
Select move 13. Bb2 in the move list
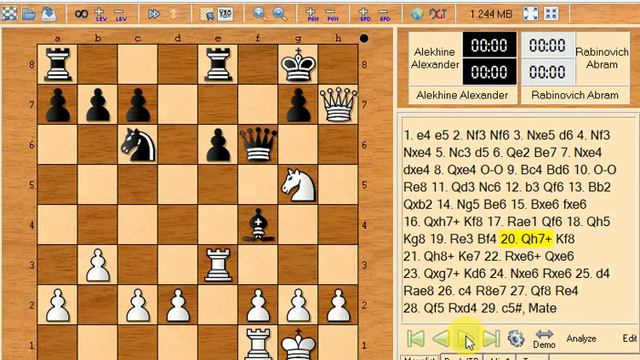(589, 187)
